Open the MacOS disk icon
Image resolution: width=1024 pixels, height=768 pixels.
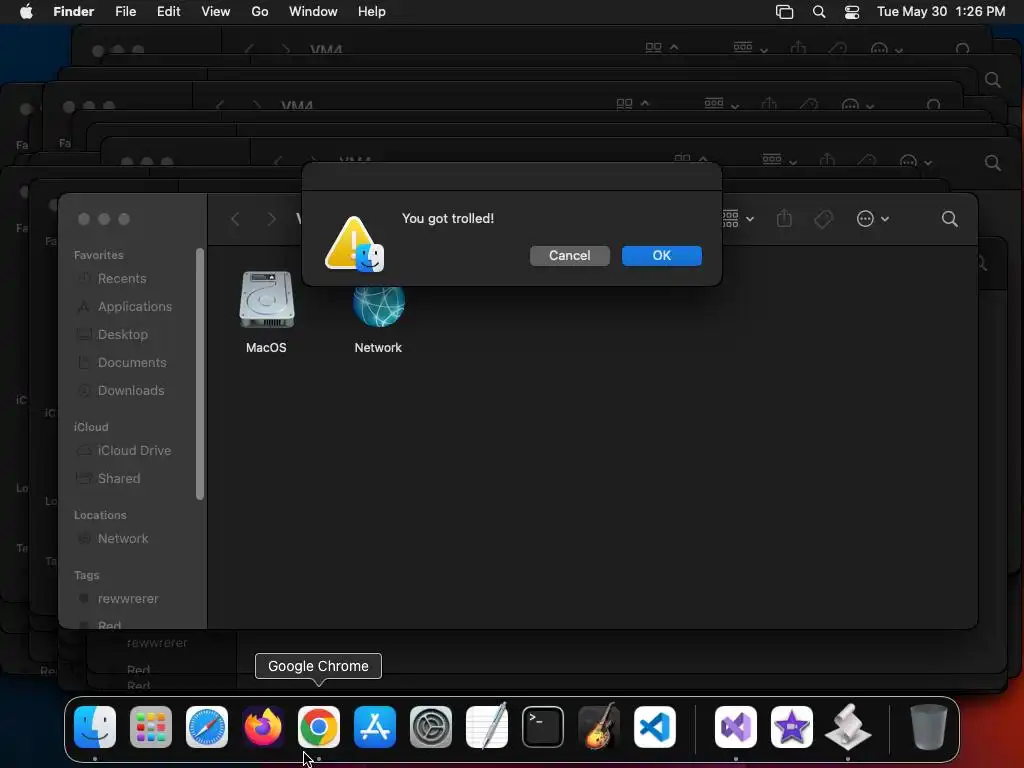(266, 300)
